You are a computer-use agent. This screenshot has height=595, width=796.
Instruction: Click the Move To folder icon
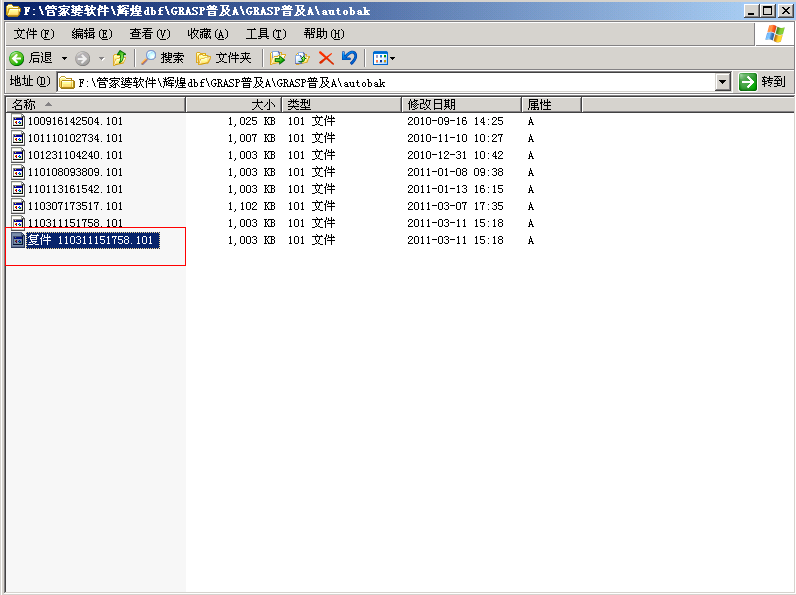tap(278, 58)
